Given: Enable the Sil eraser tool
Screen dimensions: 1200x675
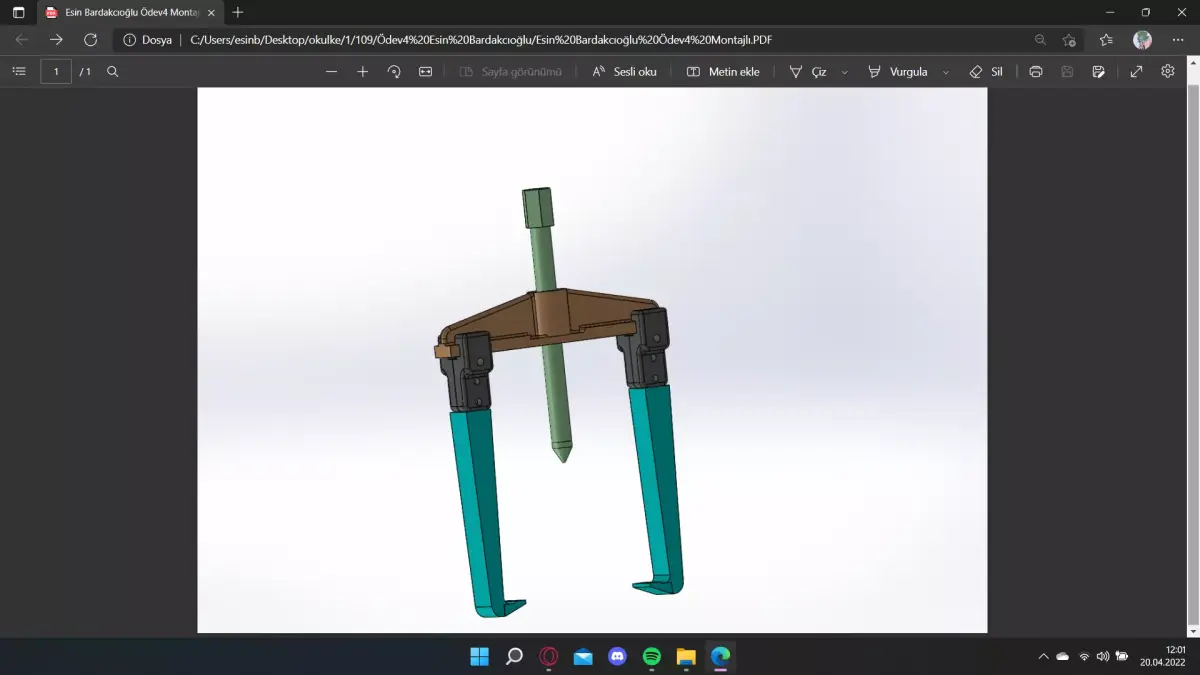Looking at the screenshot, I should pyautogui.click(x=985, y=71).
